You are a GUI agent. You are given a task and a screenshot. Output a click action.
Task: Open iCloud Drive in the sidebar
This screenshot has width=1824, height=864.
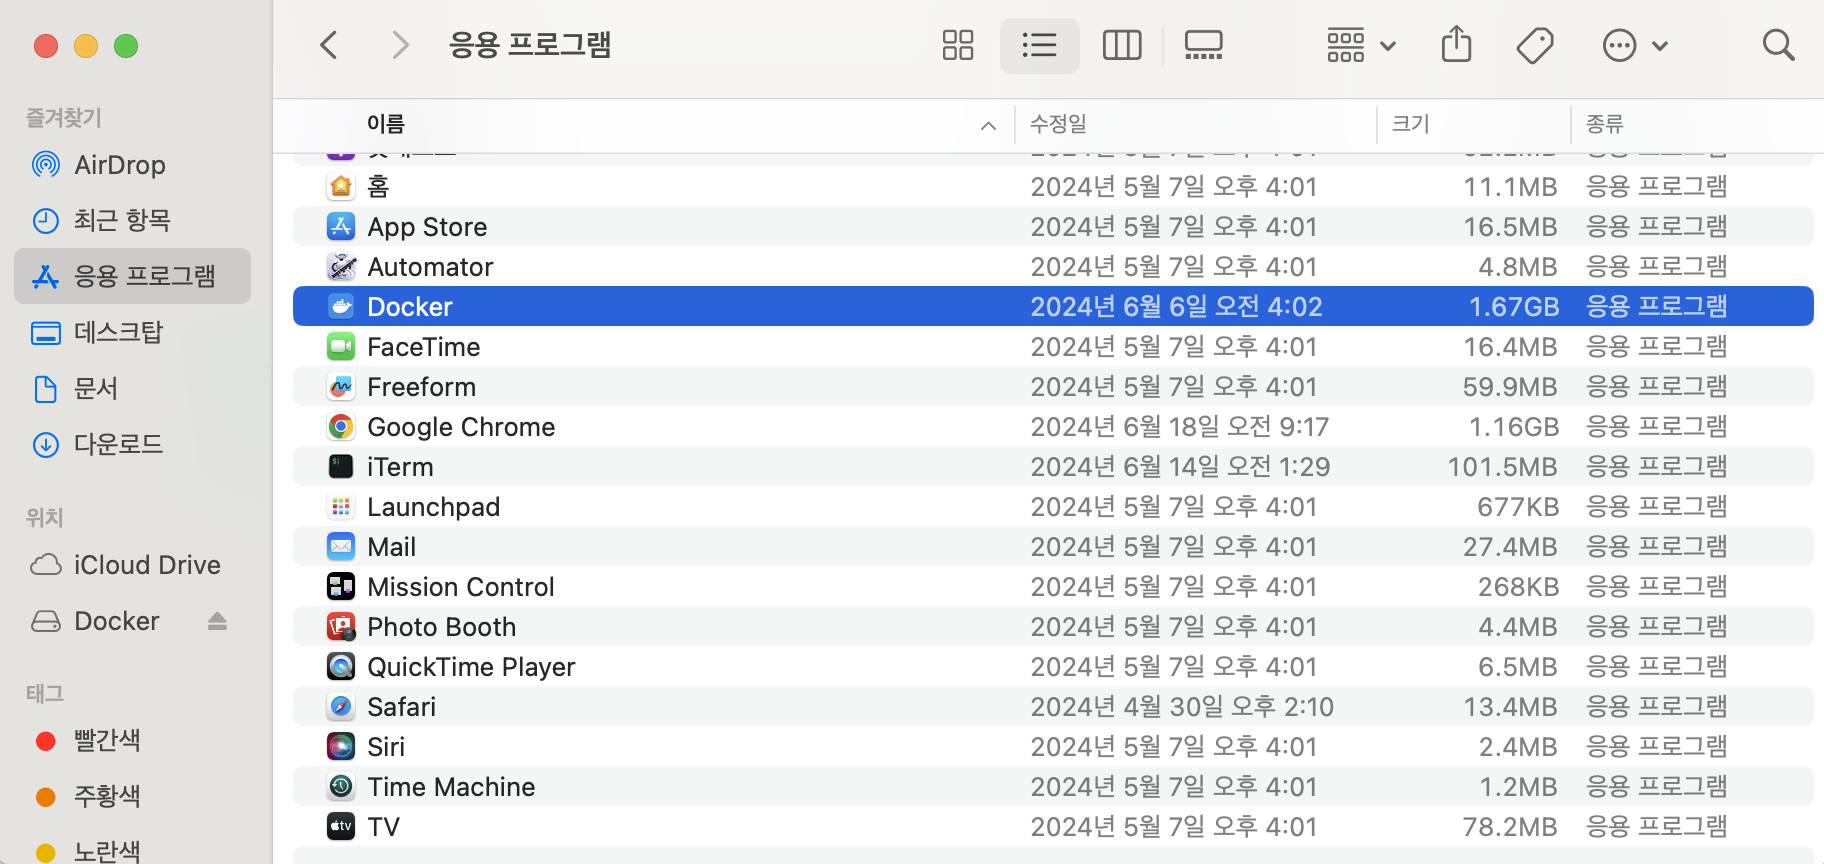click(132, 565)
